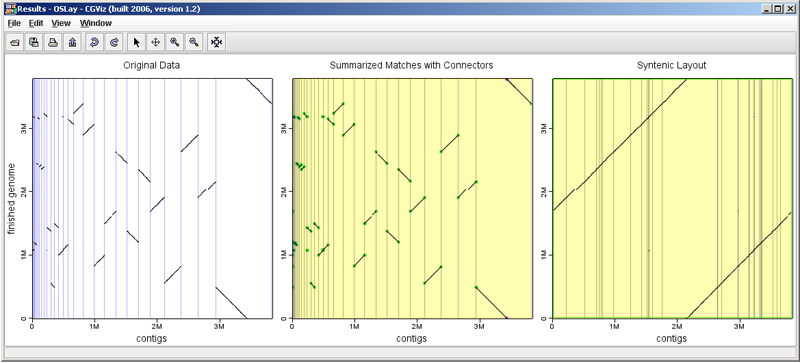Viewport: 800px width, 363px height.
Task: Open the File menu
Action: [14, 23]
